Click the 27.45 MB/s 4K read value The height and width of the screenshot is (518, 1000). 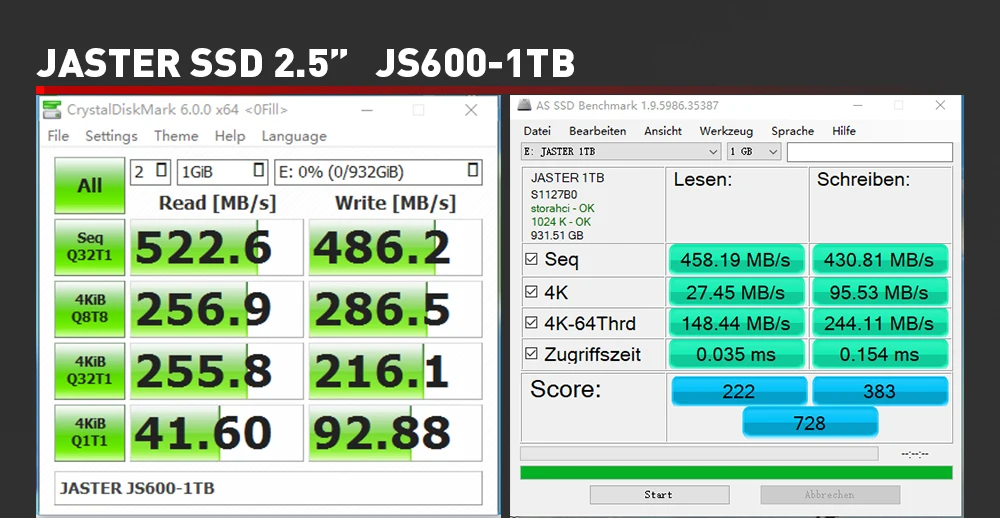tap(737, 292)
